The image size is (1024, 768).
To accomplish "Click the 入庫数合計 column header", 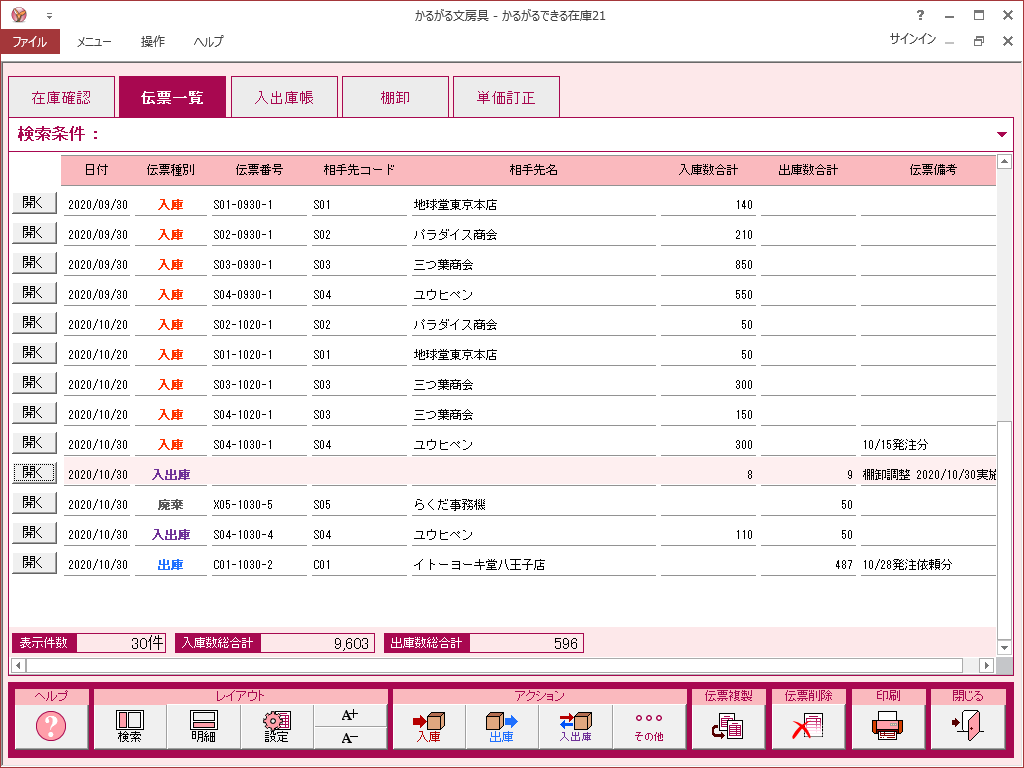I will pyautogui.click(x=708, y=170).
